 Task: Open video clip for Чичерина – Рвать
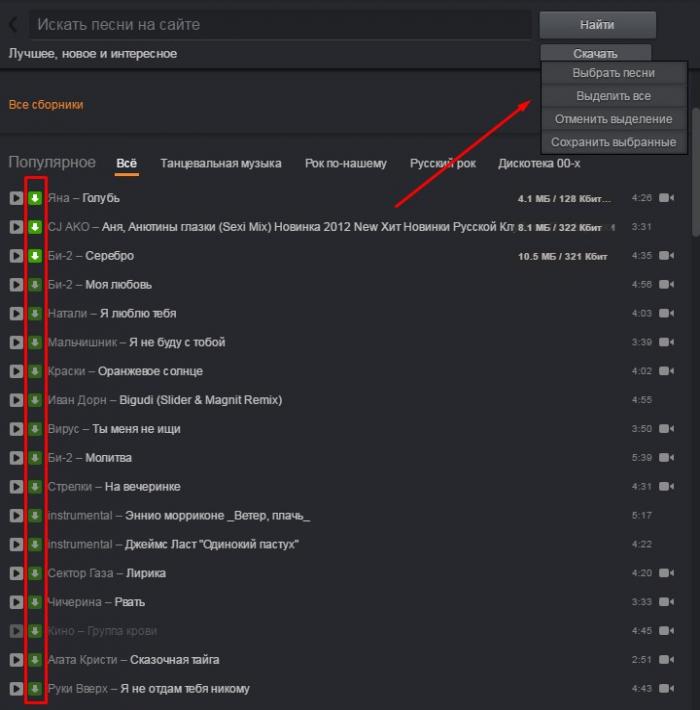point(666,602)
